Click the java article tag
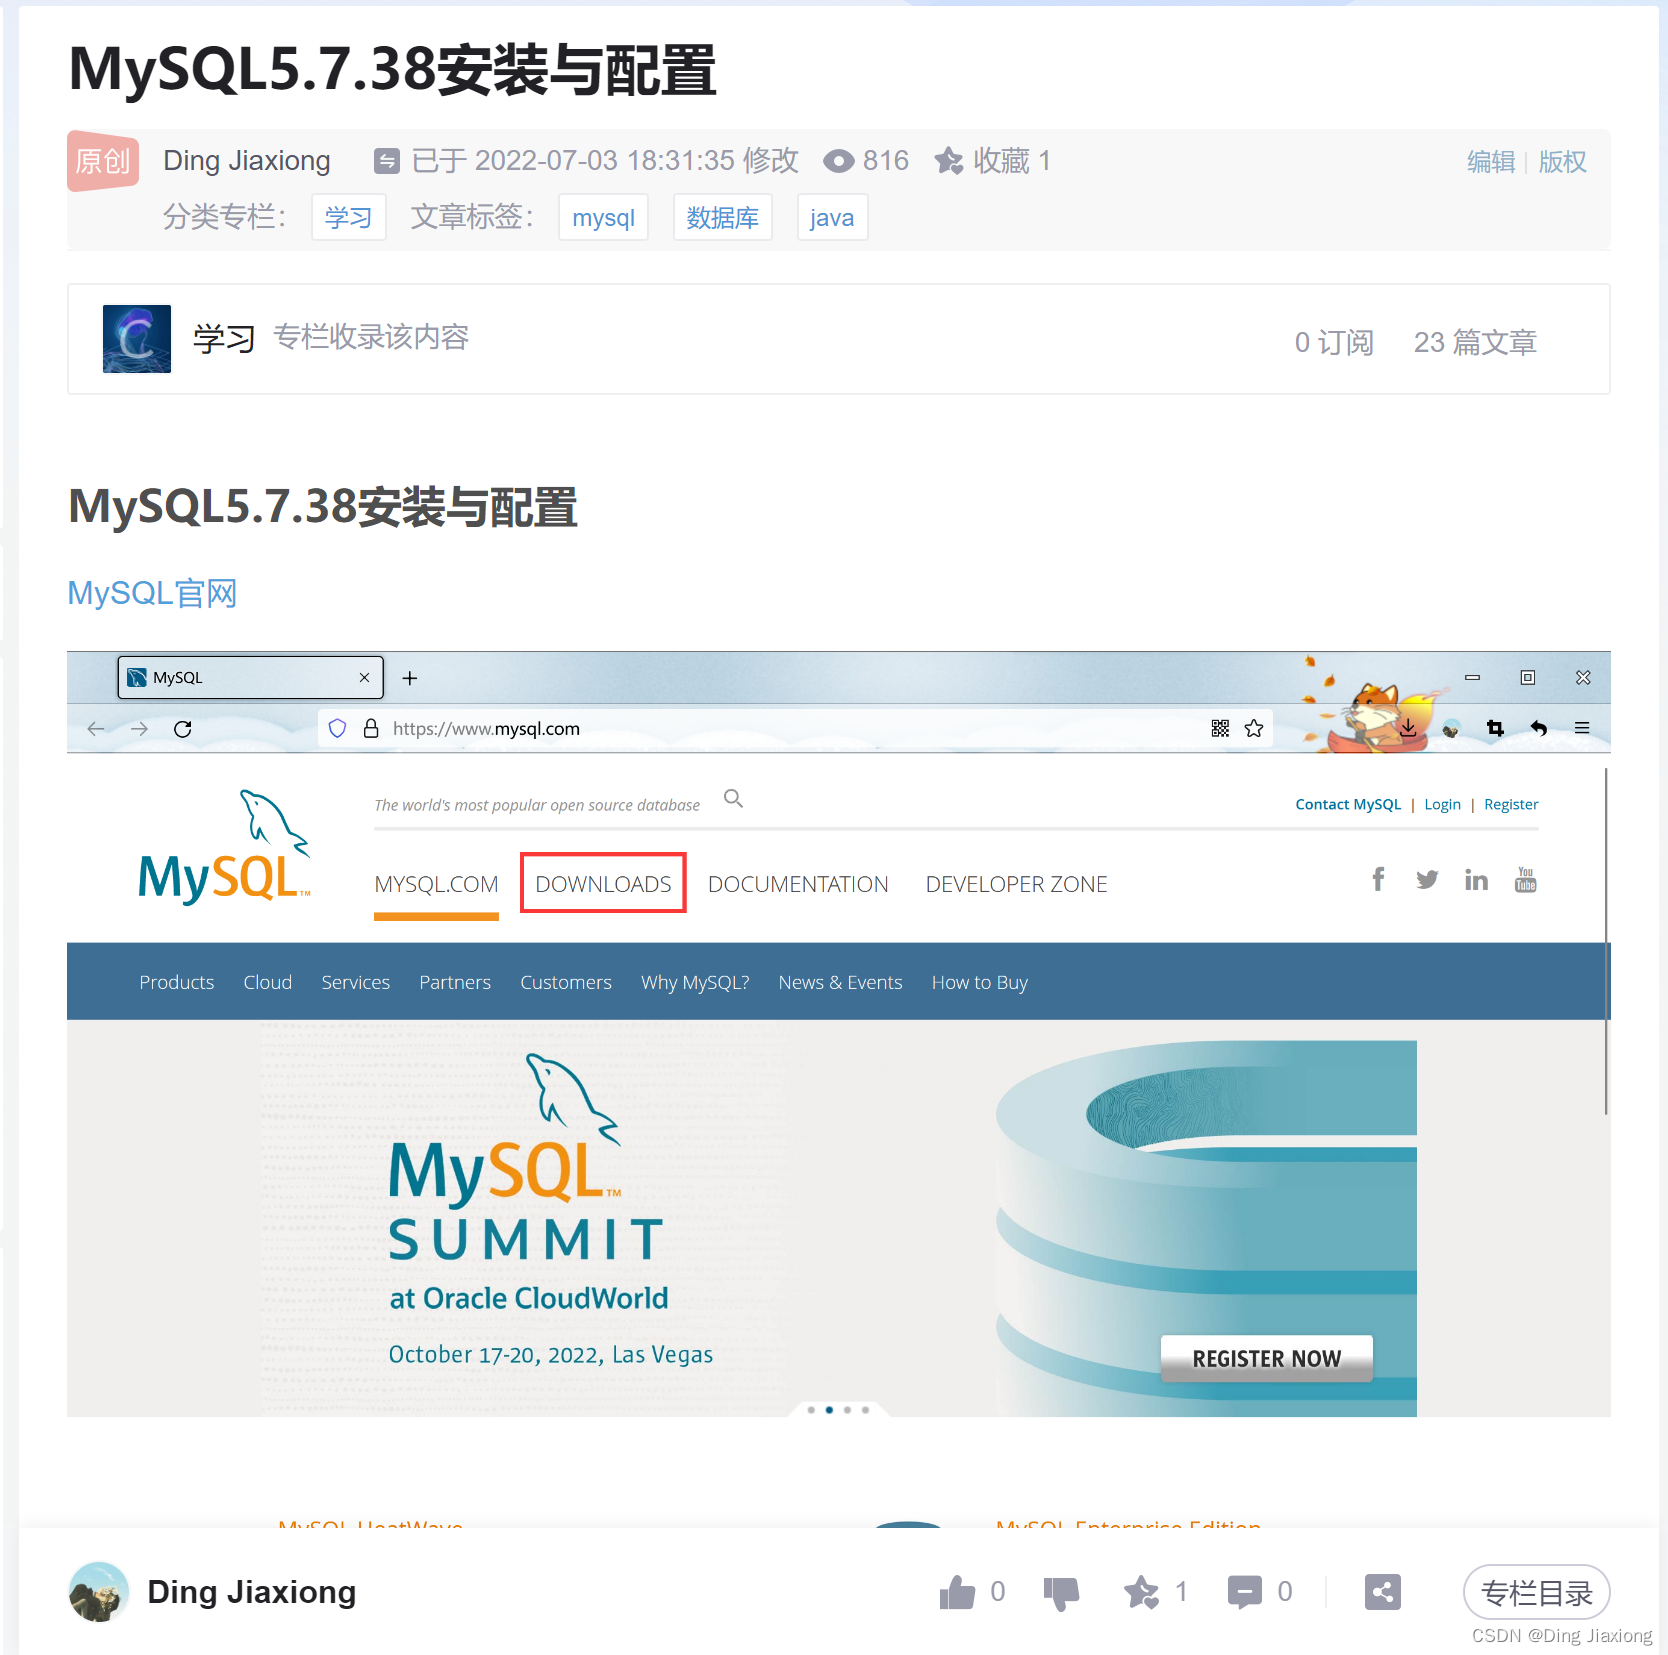 coord(832,217)
